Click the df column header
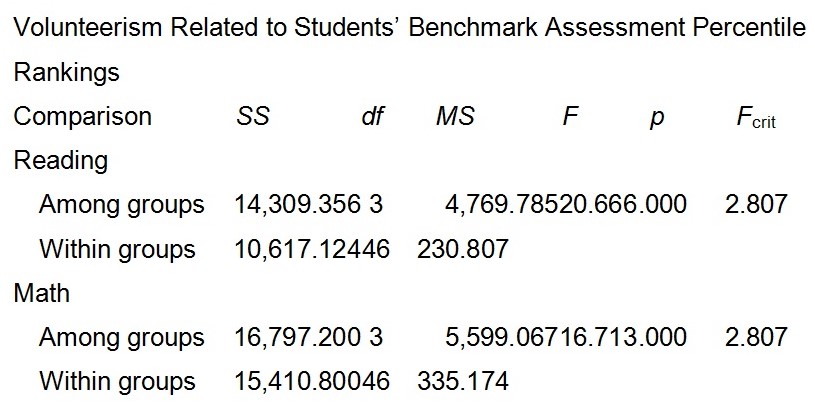This screenshot has height=405, width=815. pos(372,117)
